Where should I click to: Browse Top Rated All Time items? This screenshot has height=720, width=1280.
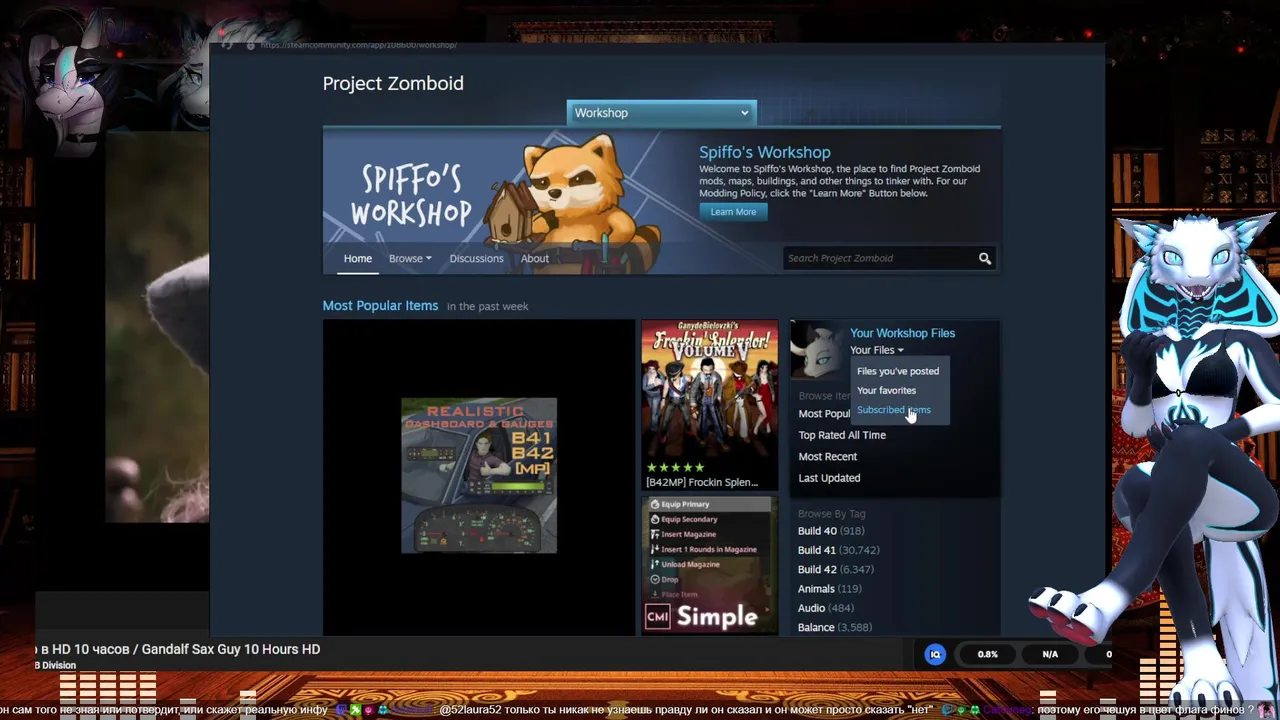click(x=842, y=435)
